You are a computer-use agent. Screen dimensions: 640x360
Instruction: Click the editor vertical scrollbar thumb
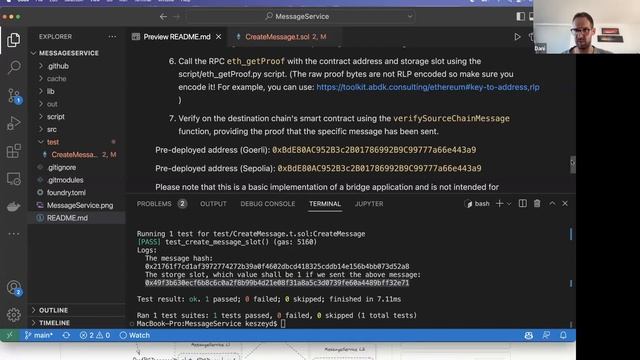point(573,164)
